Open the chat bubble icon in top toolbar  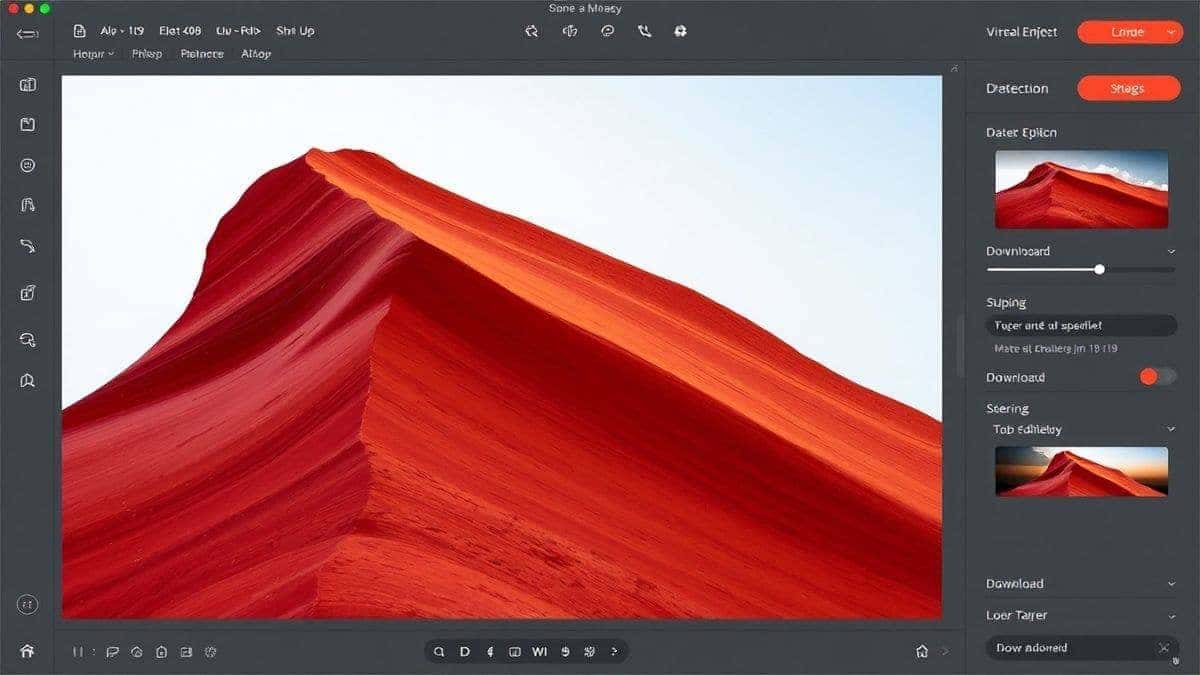[607, 31]
